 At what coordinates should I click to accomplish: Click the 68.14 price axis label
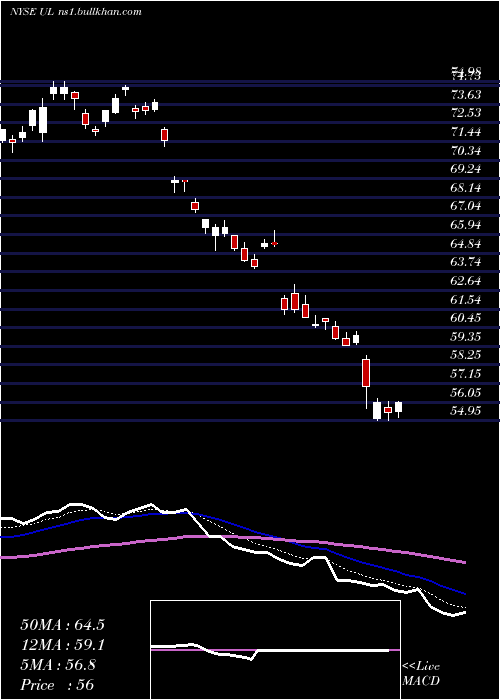466,188
